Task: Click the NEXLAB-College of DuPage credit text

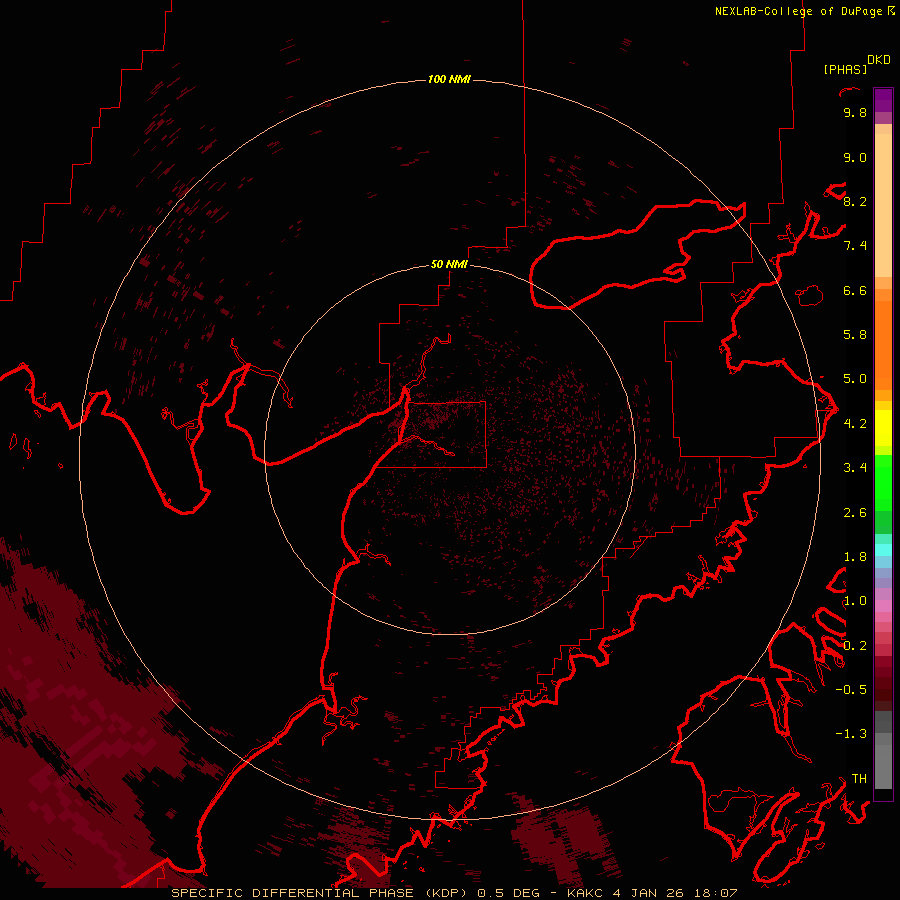Action: click(798, 11)
